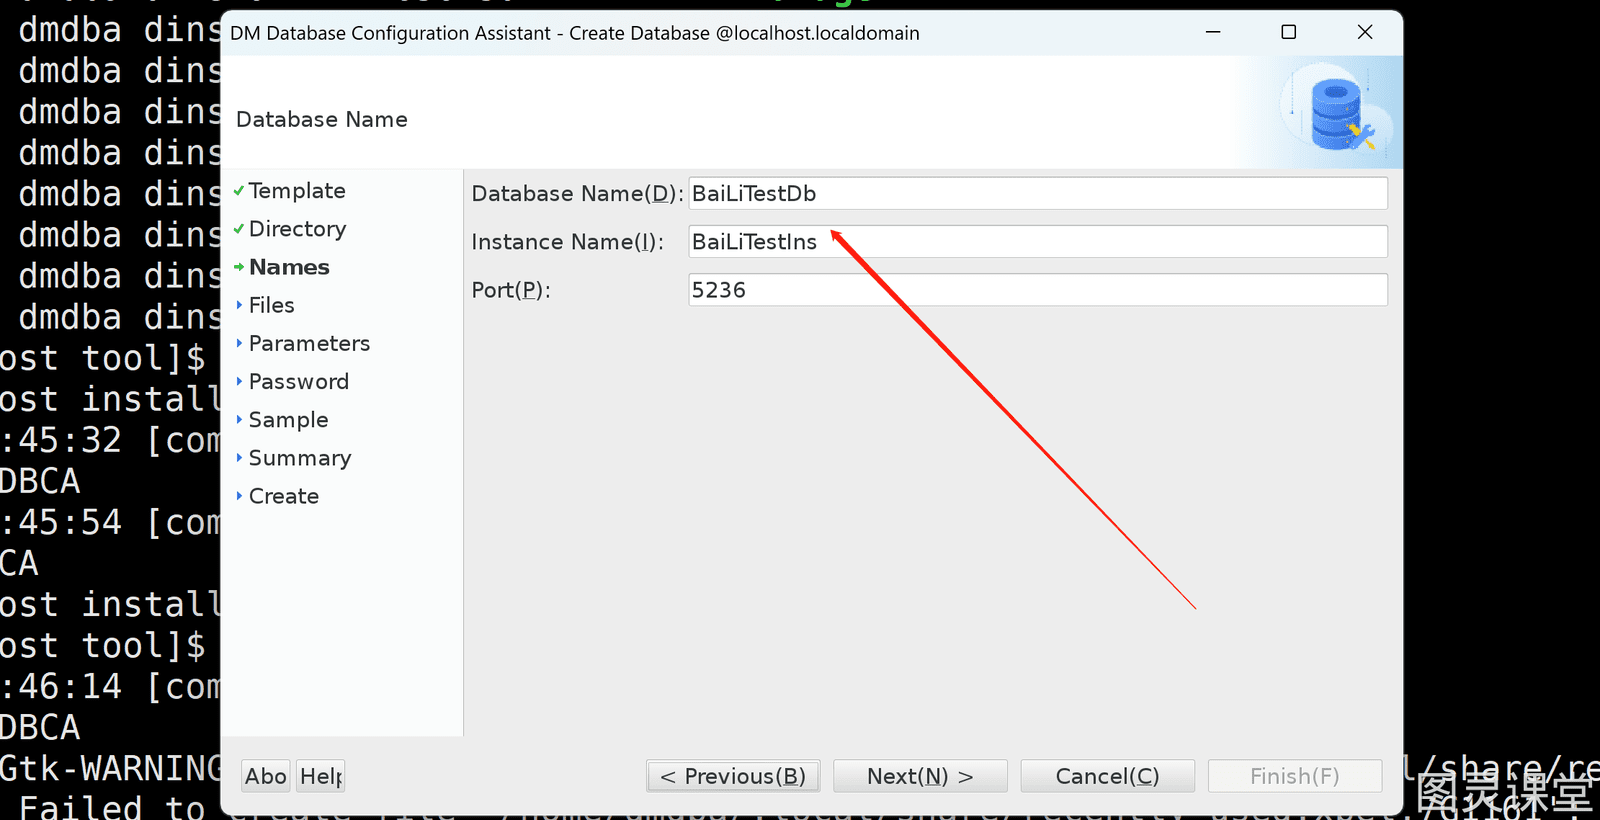Select the Template step in sidebar
The image size is (1600, 820).
(297, 190)
